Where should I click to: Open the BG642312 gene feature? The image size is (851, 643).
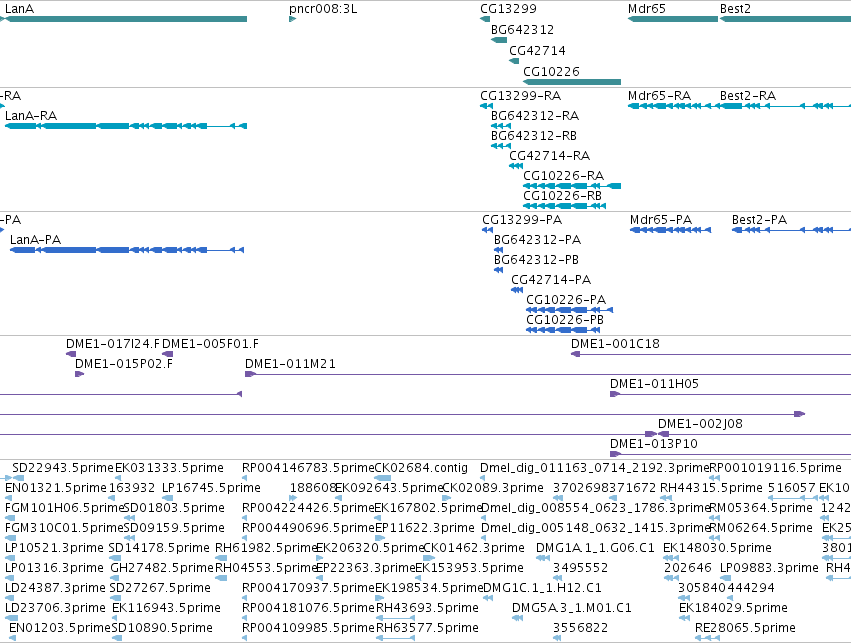[x=499, y=40]
